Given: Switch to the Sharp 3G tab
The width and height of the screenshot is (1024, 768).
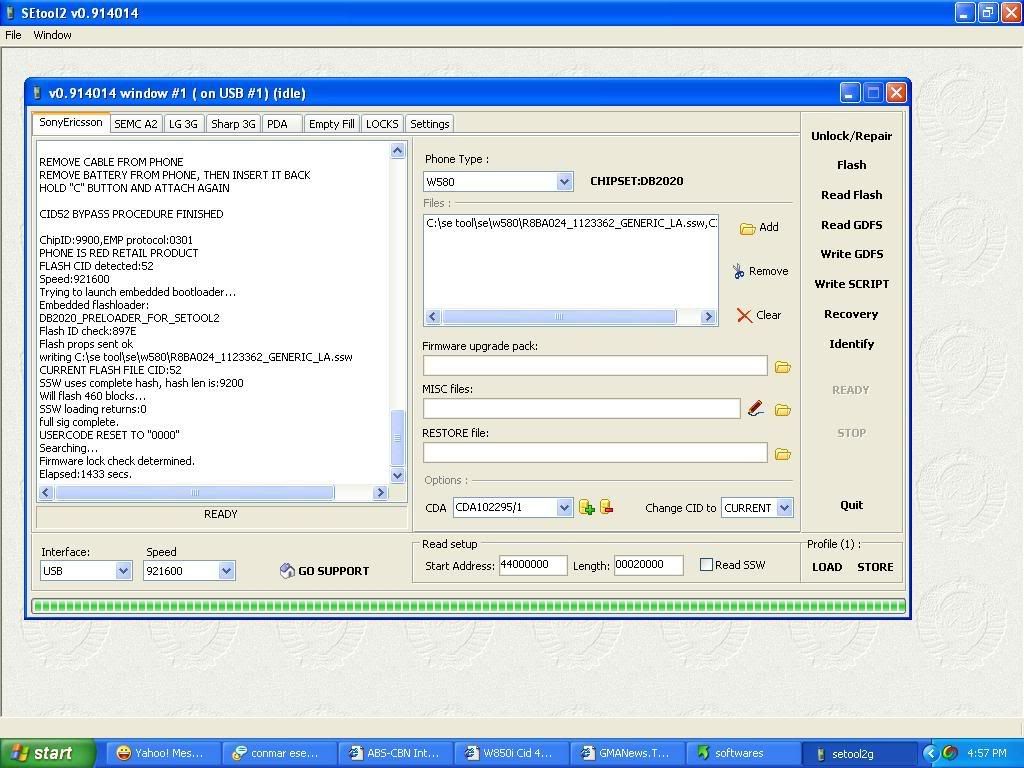Looking at the screenshot, I should [233, 124].
